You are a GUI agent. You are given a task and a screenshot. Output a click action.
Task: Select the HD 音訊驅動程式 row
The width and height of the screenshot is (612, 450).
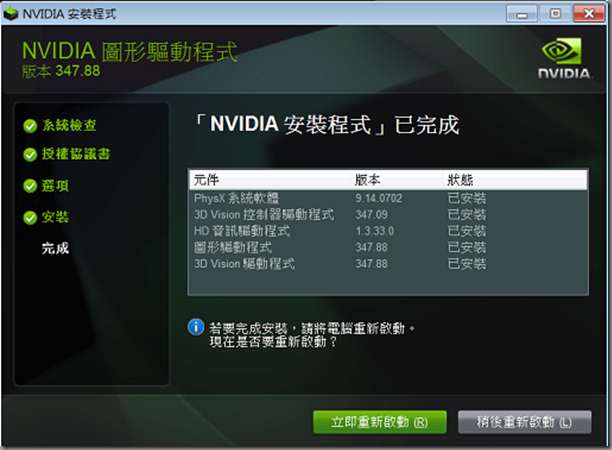pos(388,231)
